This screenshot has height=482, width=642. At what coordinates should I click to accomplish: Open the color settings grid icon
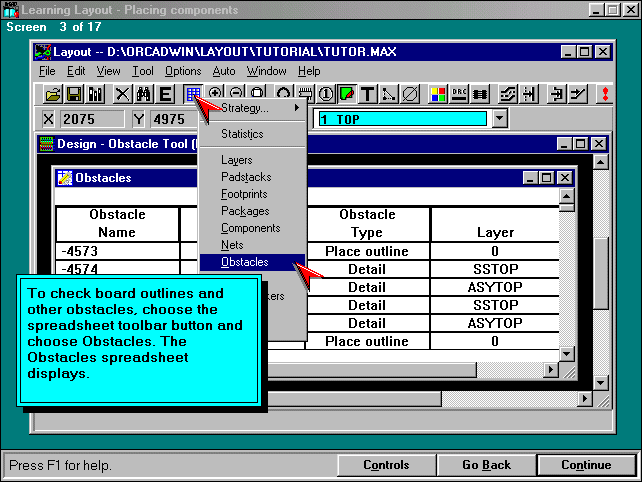coord(438,95)
